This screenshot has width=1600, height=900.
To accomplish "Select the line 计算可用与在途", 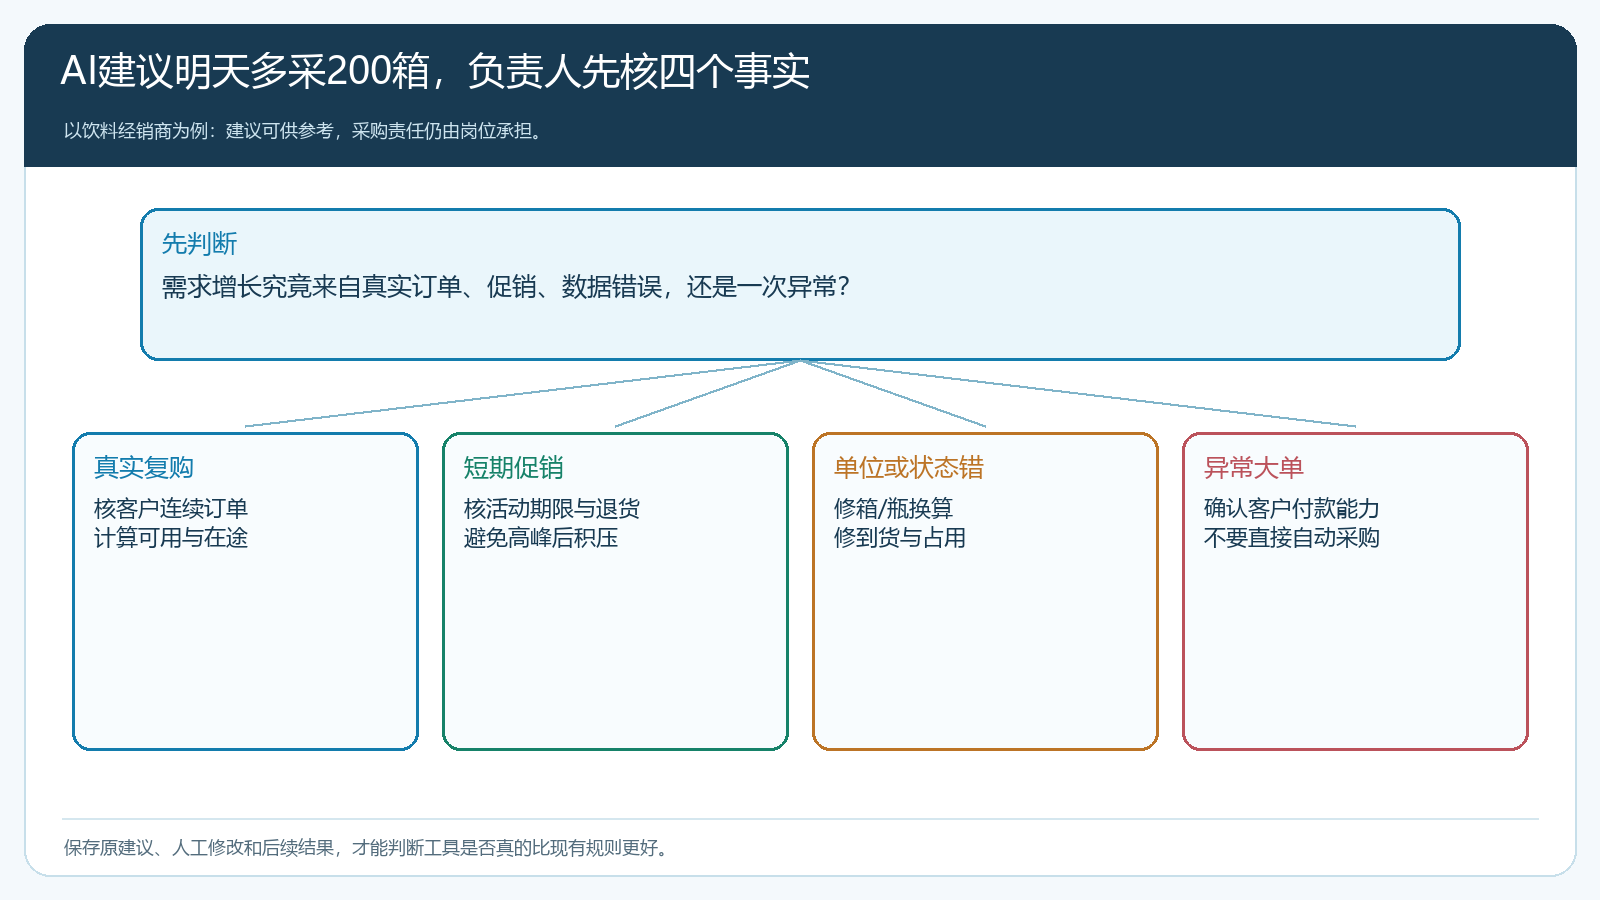I will (x=170, y=537).
